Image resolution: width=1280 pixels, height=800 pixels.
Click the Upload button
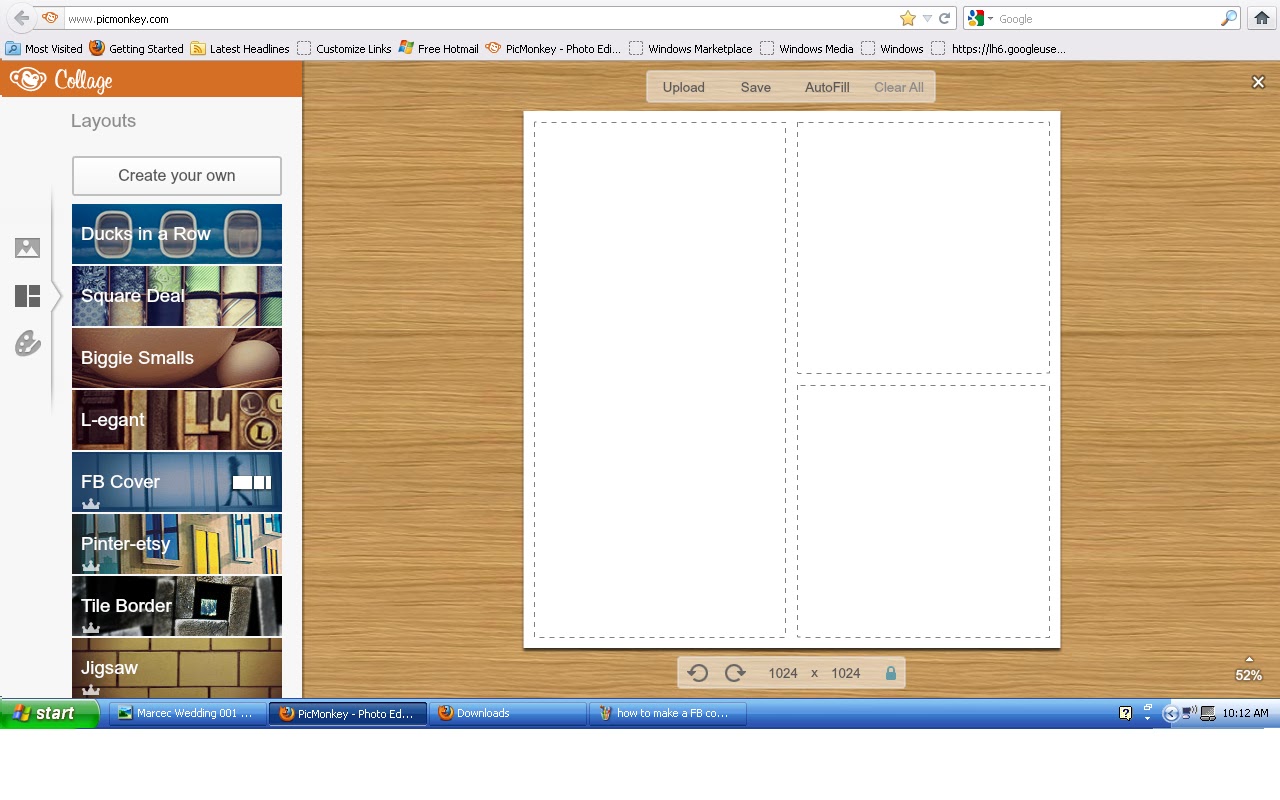tap(684, 87)
